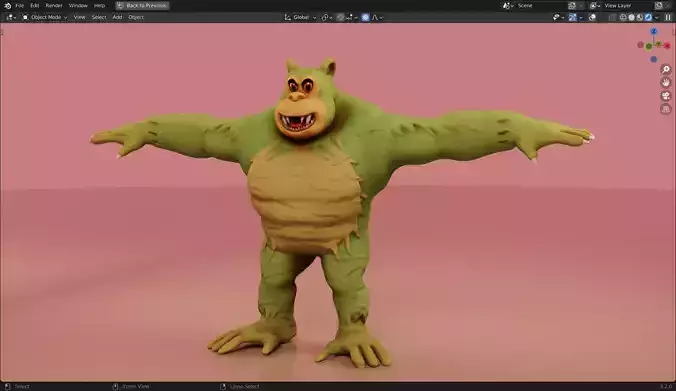
Task: Open the Help menu
Action: [99, 6]
